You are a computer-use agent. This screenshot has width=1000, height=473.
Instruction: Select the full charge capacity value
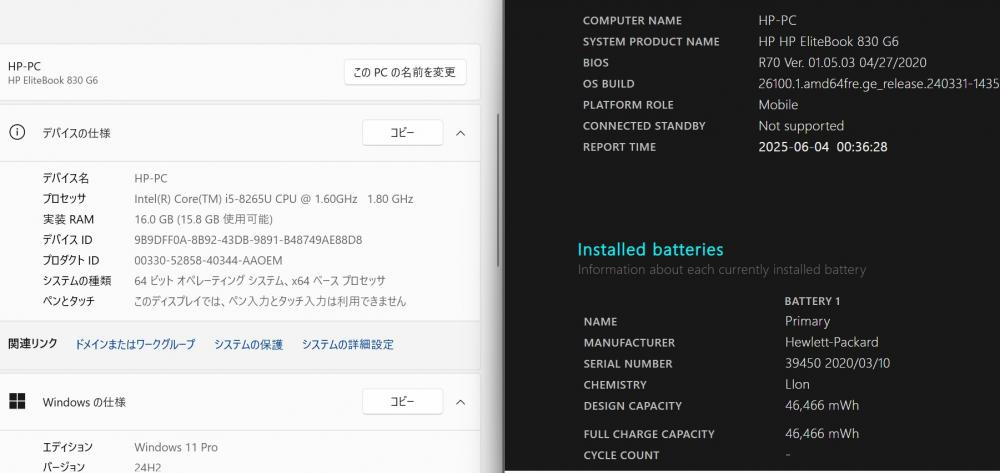coord(822,433)
